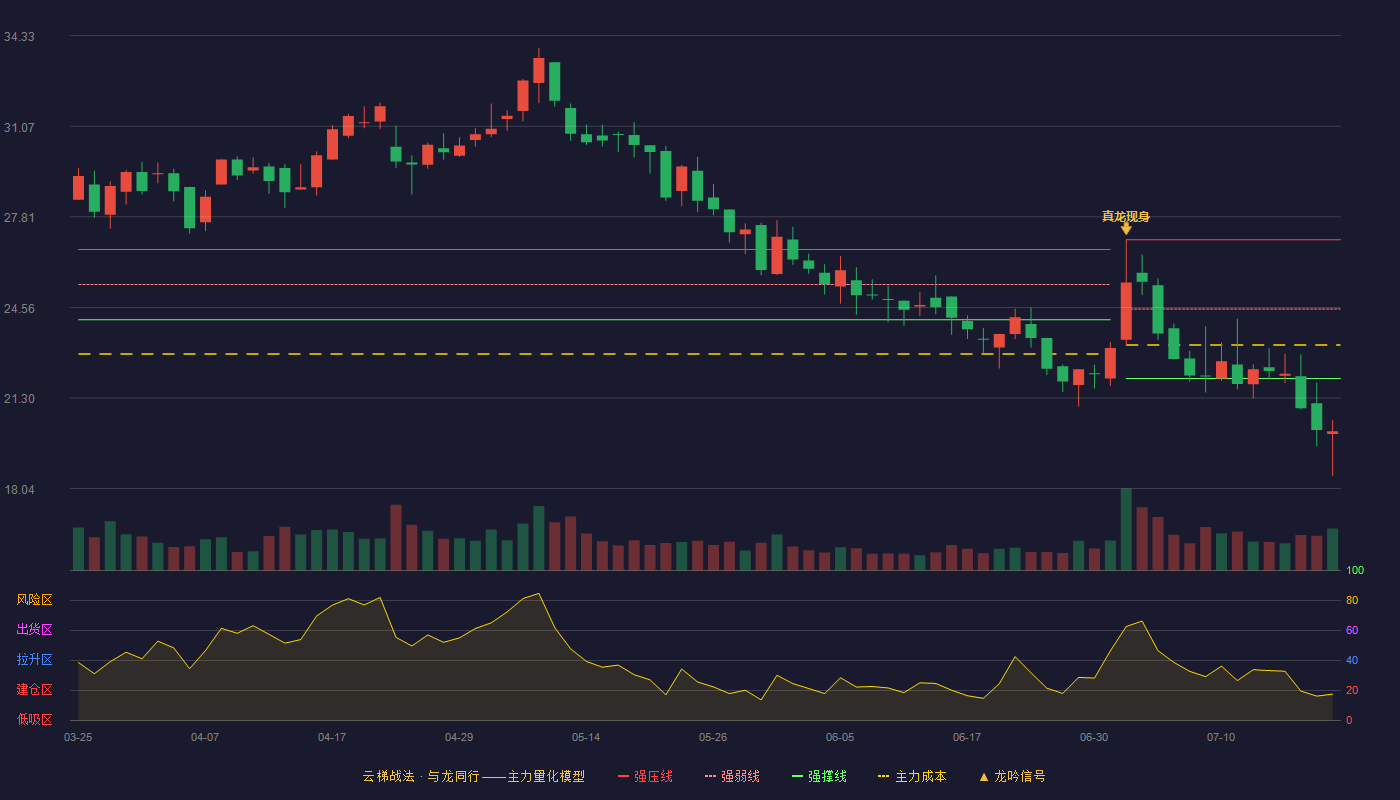
Task: Click the blue 40 indicator axis value
Action: point(1352,660)
